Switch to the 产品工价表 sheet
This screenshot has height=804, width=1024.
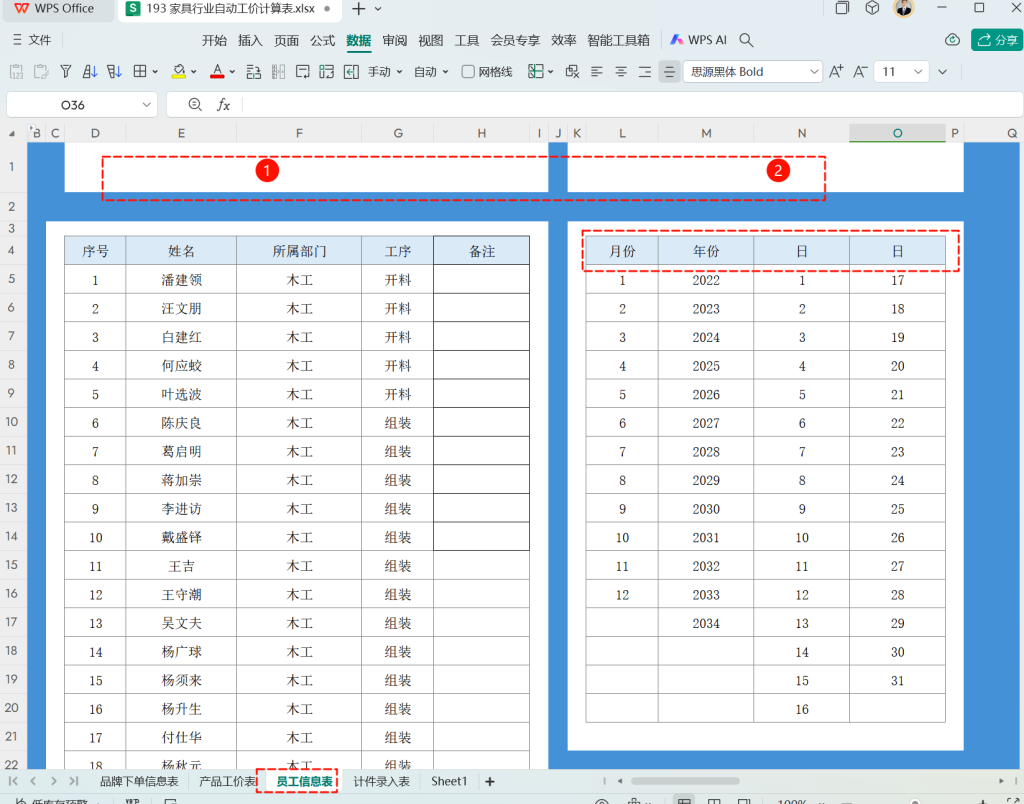227,782
